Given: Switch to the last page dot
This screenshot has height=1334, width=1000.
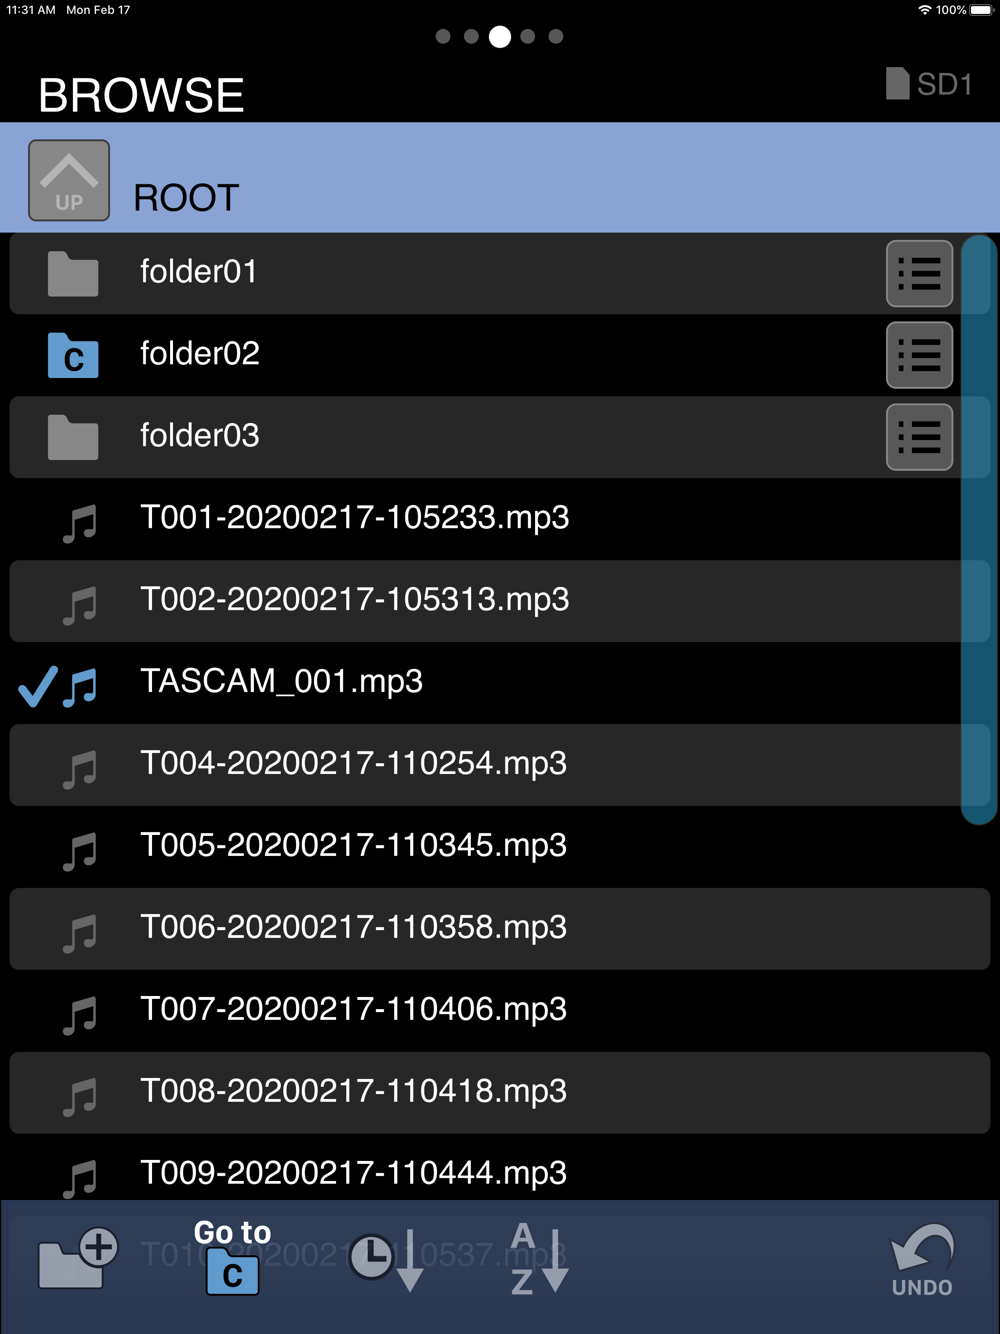Looking at the screenshot, I should coord(556,36).
